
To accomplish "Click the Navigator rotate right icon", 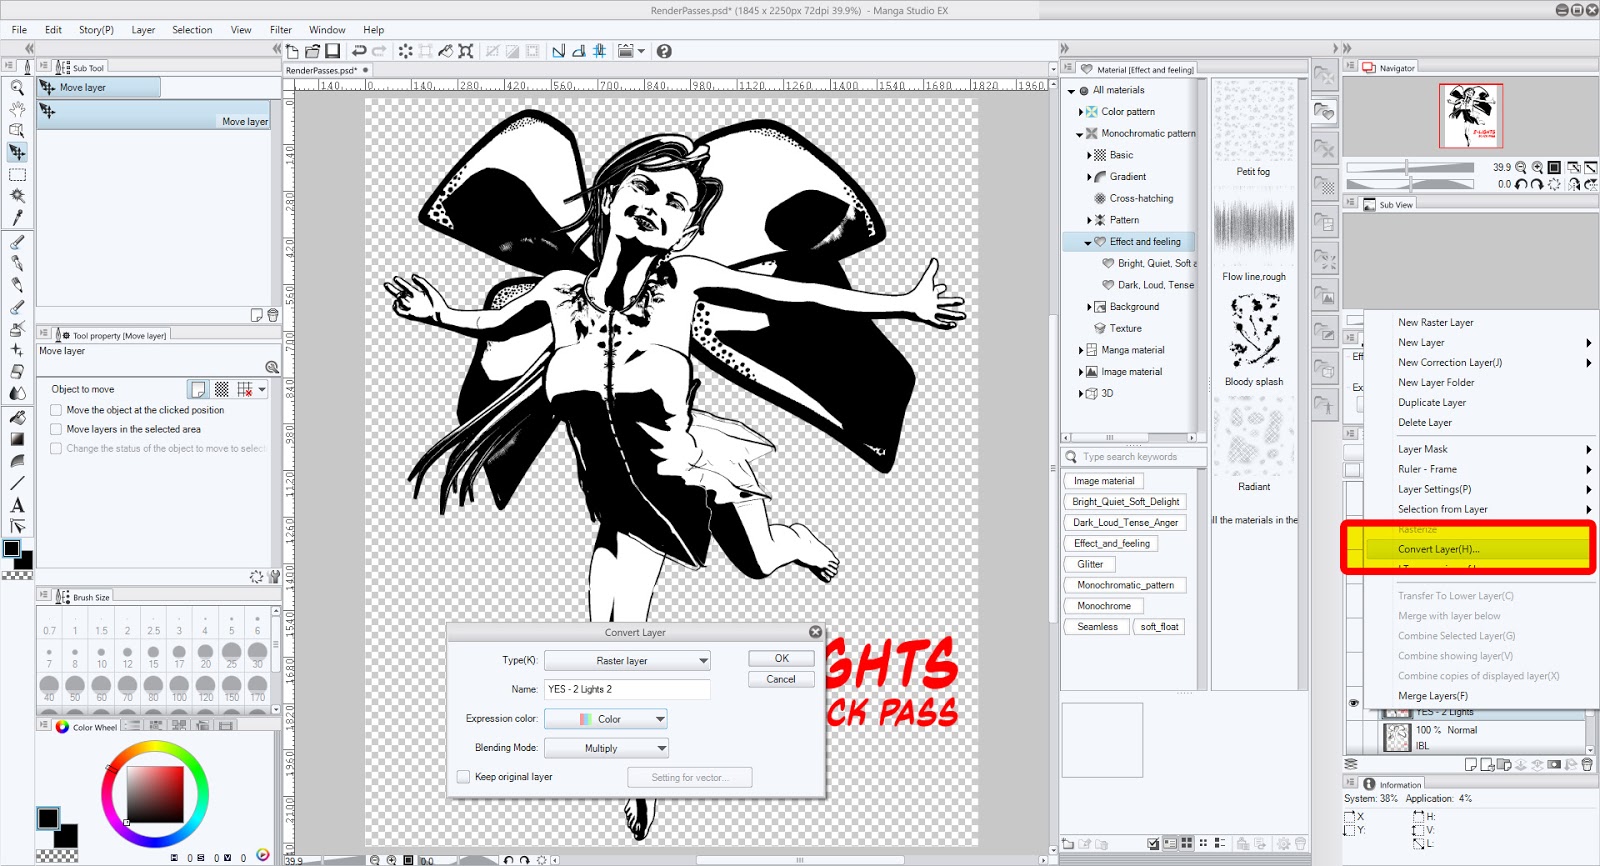I will [x=1537, y=184].
